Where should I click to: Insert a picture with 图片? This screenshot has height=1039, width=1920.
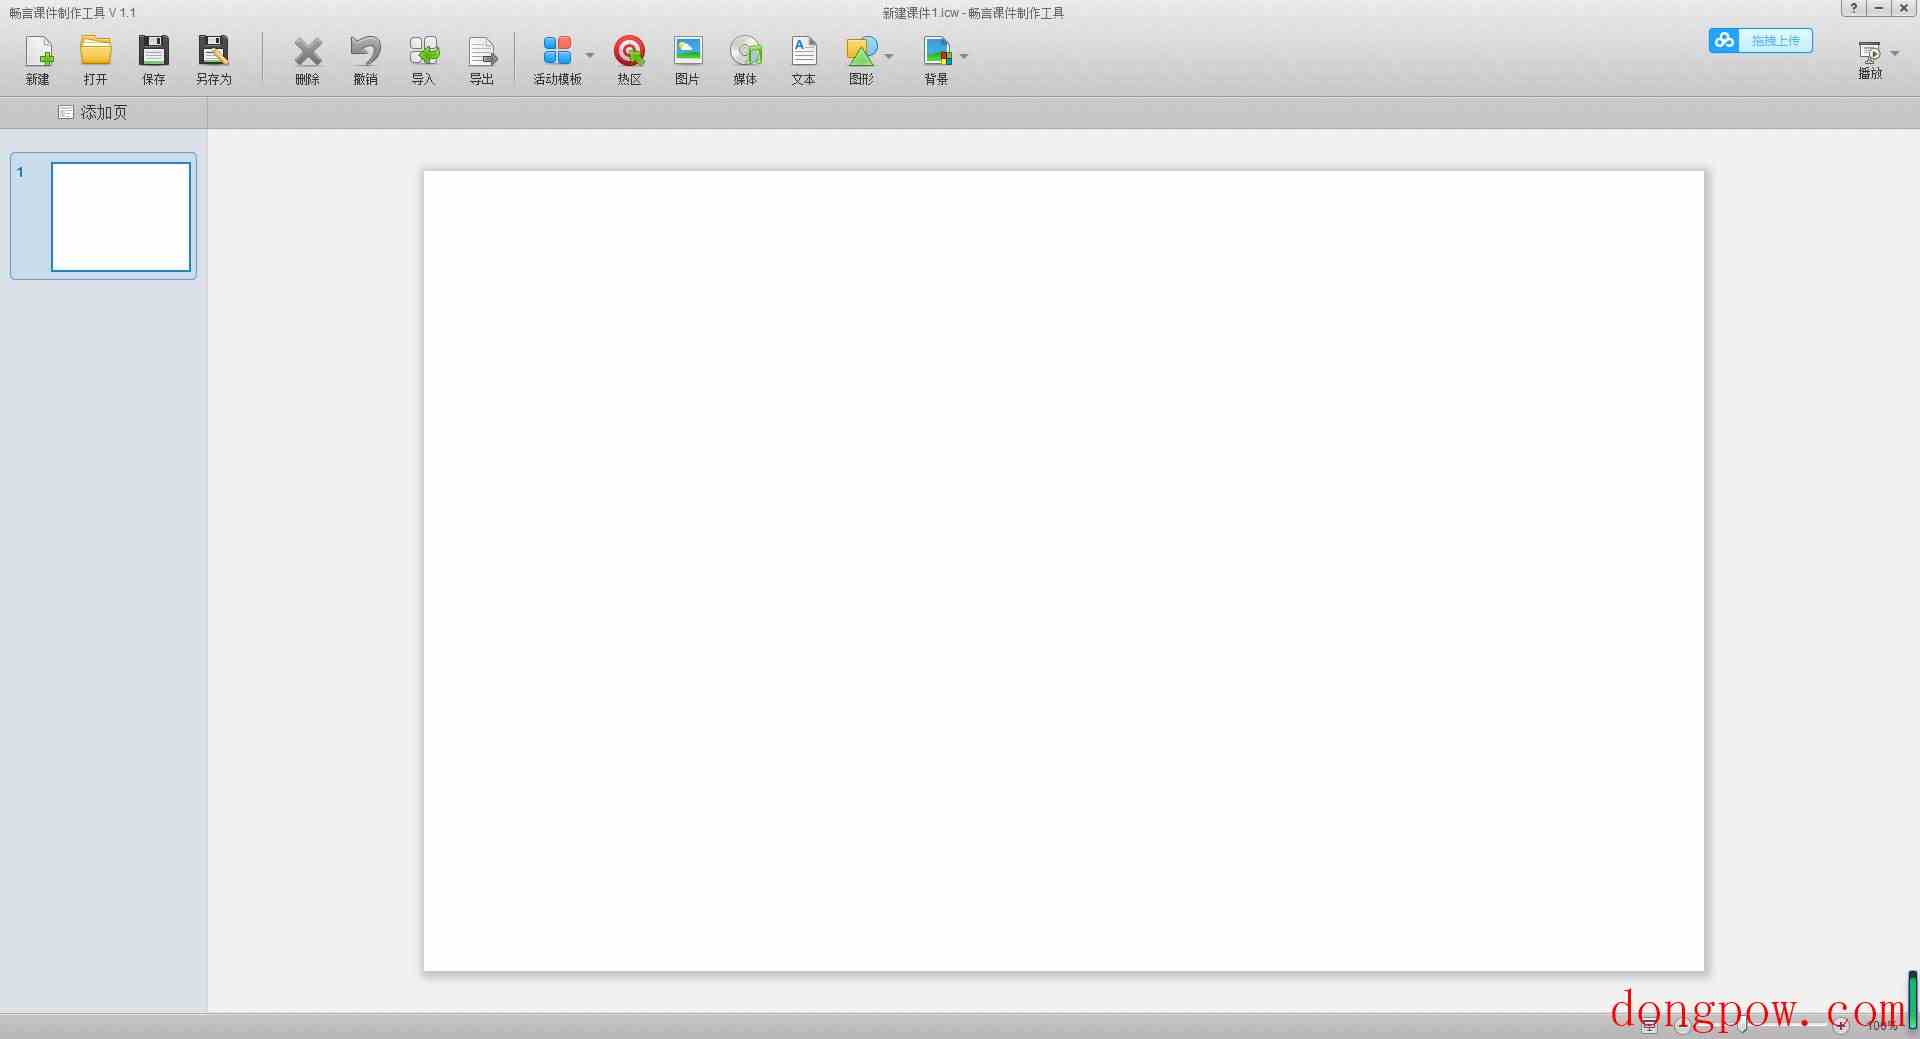point(688,60)
